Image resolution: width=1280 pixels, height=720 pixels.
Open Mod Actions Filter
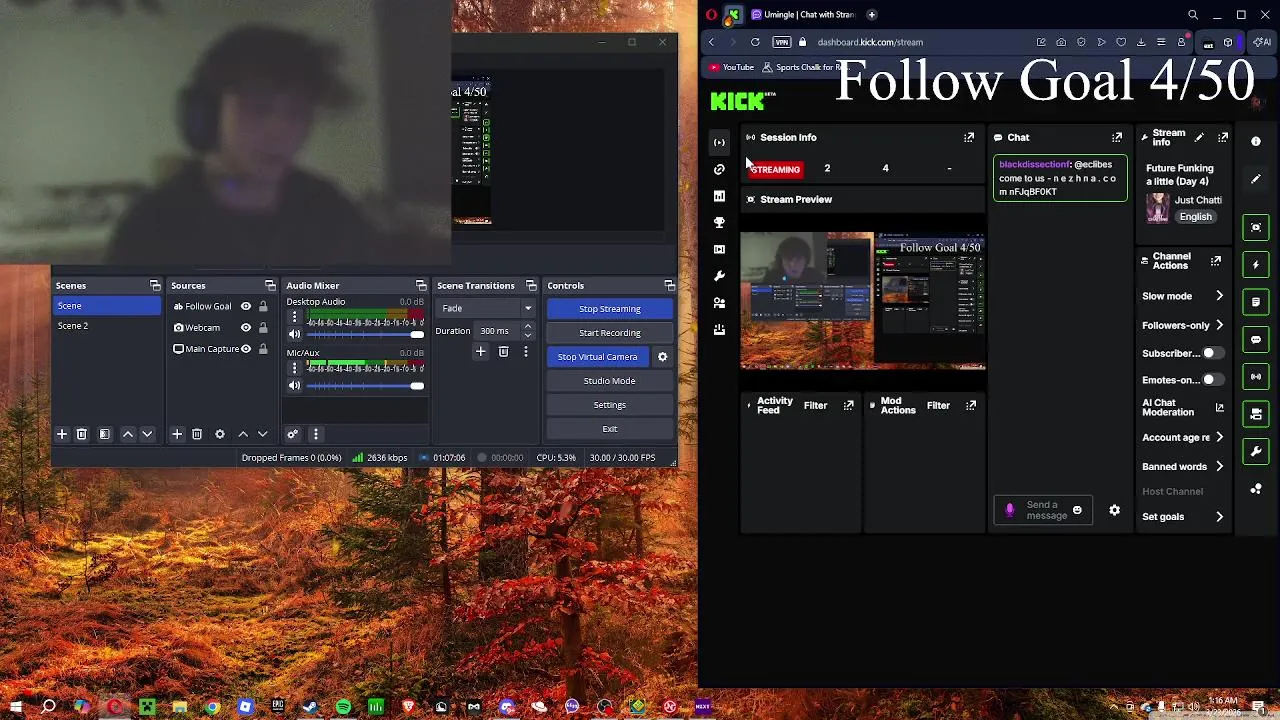(x=938, y=406)
